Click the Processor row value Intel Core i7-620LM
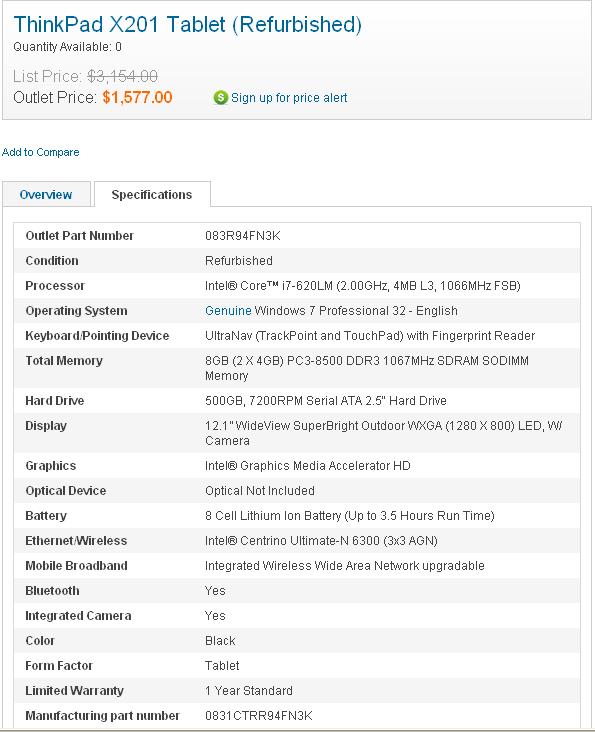This screenshot has height=732, width=595. [x=363, y=286]
